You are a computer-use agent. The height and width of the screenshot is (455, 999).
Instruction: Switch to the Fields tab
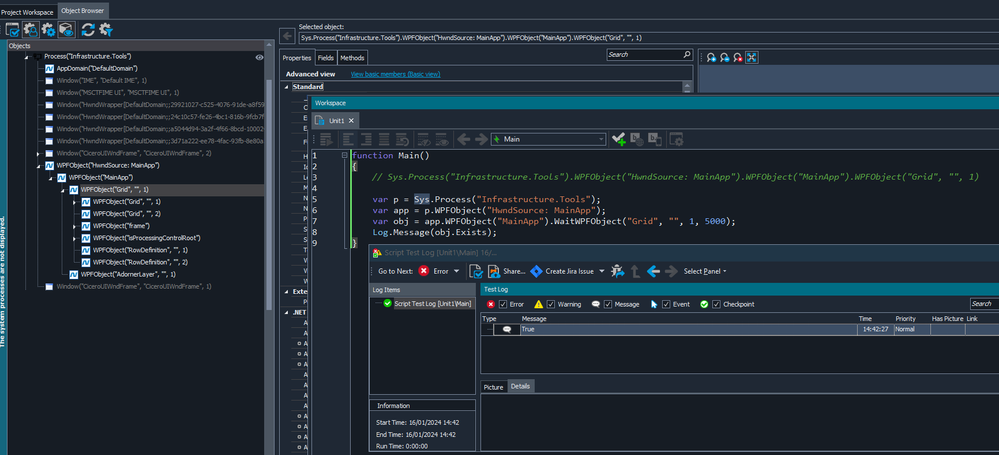pyautogui.click(x=326, y=58)
